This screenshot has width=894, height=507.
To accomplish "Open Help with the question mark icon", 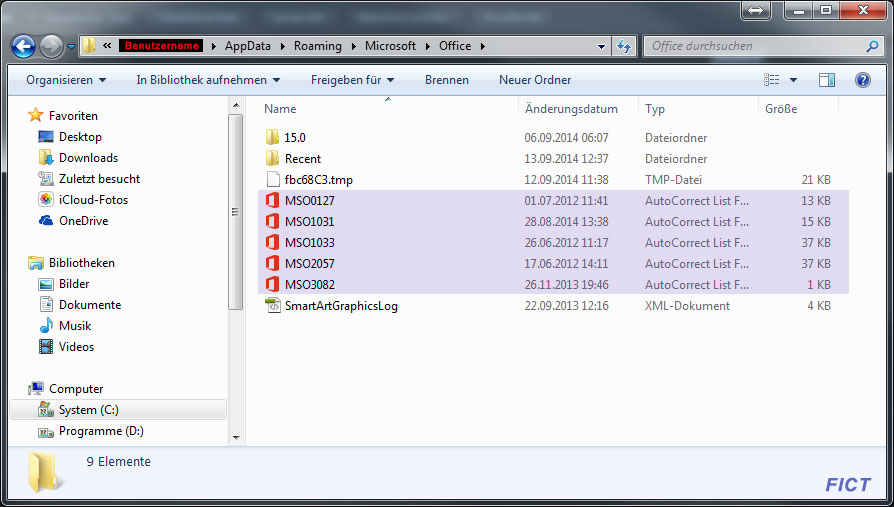I will (863, 80).
